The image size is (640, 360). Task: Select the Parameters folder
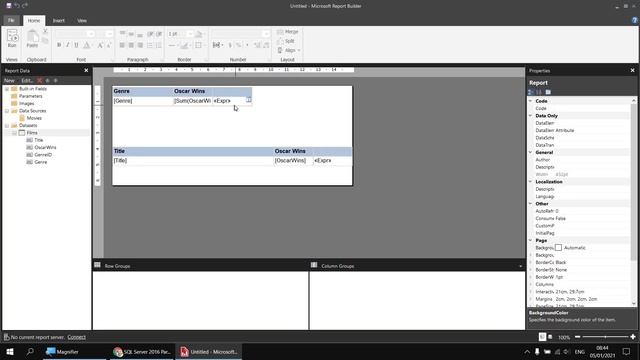[31, 96]
